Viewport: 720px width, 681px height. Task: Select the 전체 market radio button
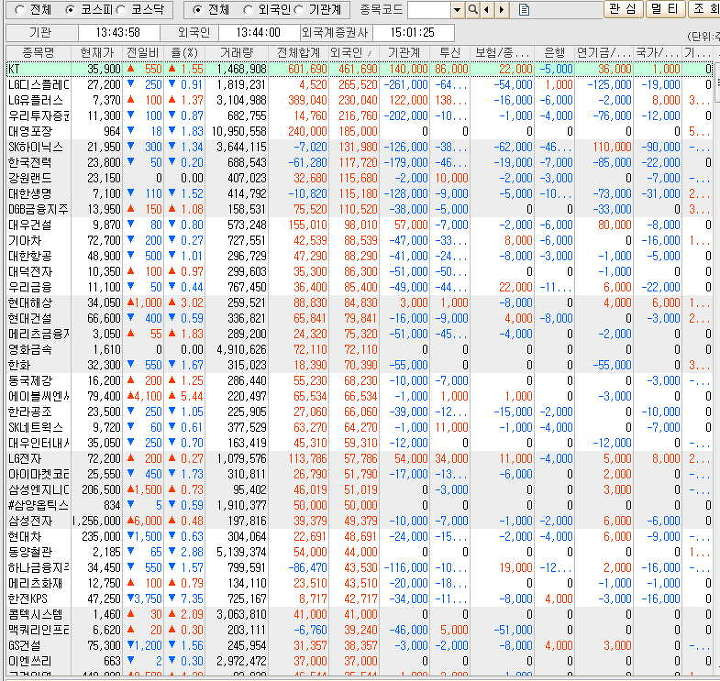(x=20, y=10)
